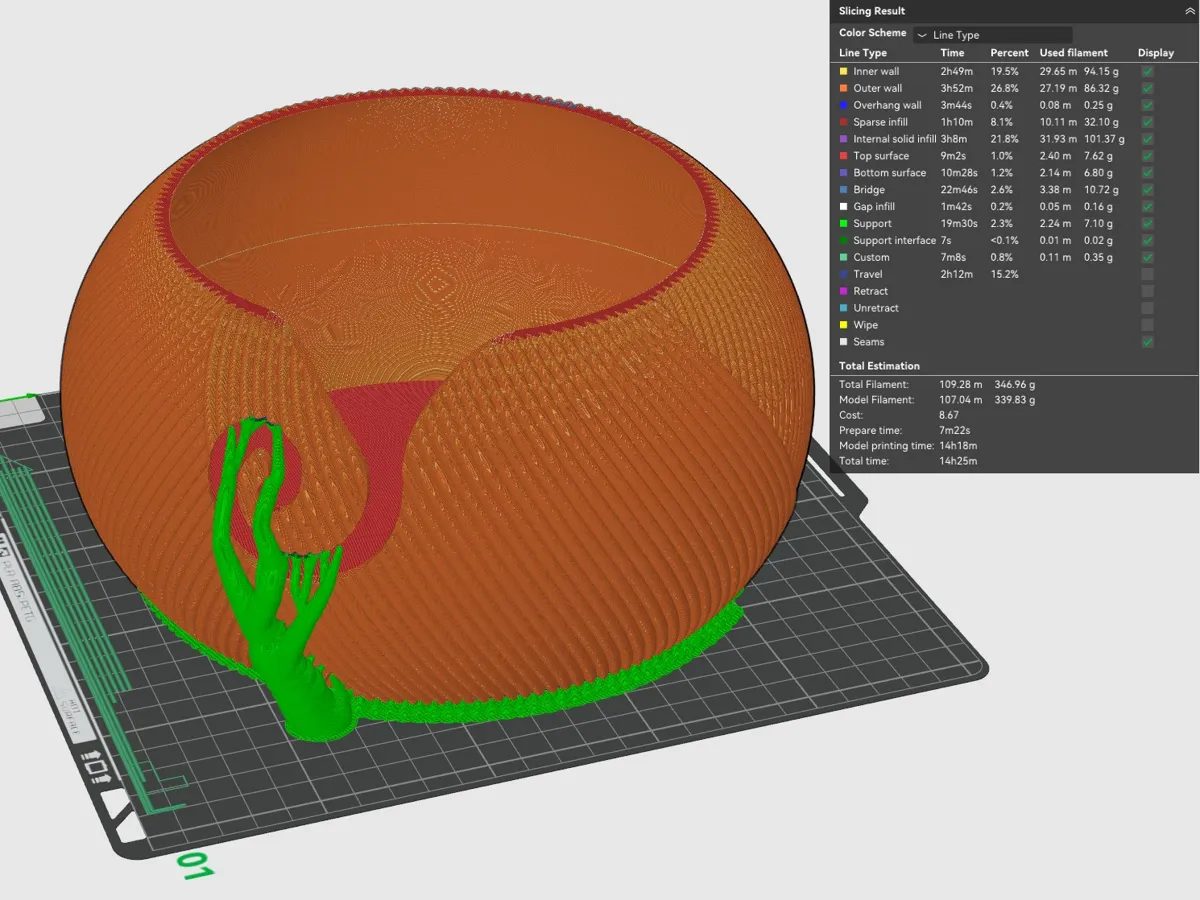This screenshot has width=1200, height=900.
Task: Click the magenta Retract color swatch
Action: point(843,291)
